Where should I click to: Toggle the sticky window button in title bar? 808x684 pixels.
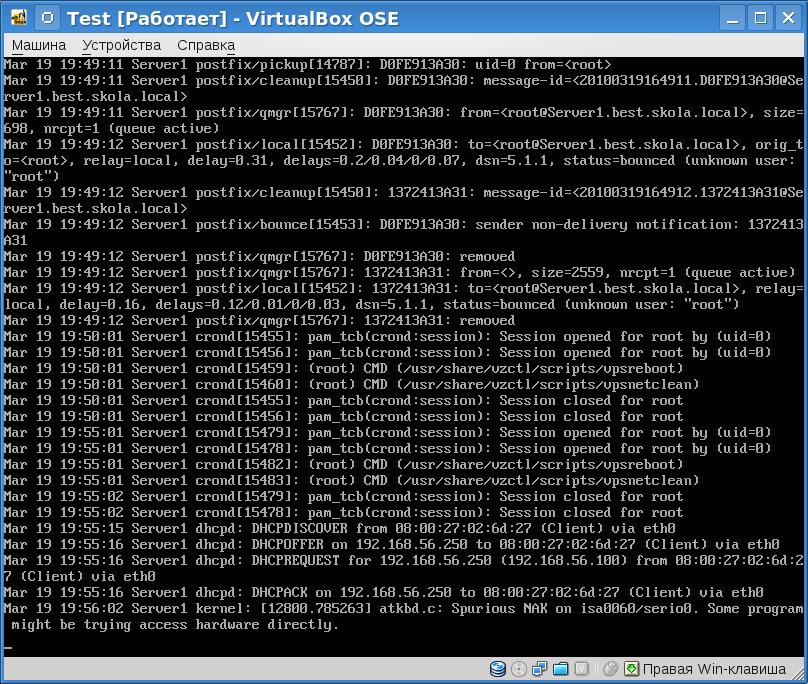[45, 18]
